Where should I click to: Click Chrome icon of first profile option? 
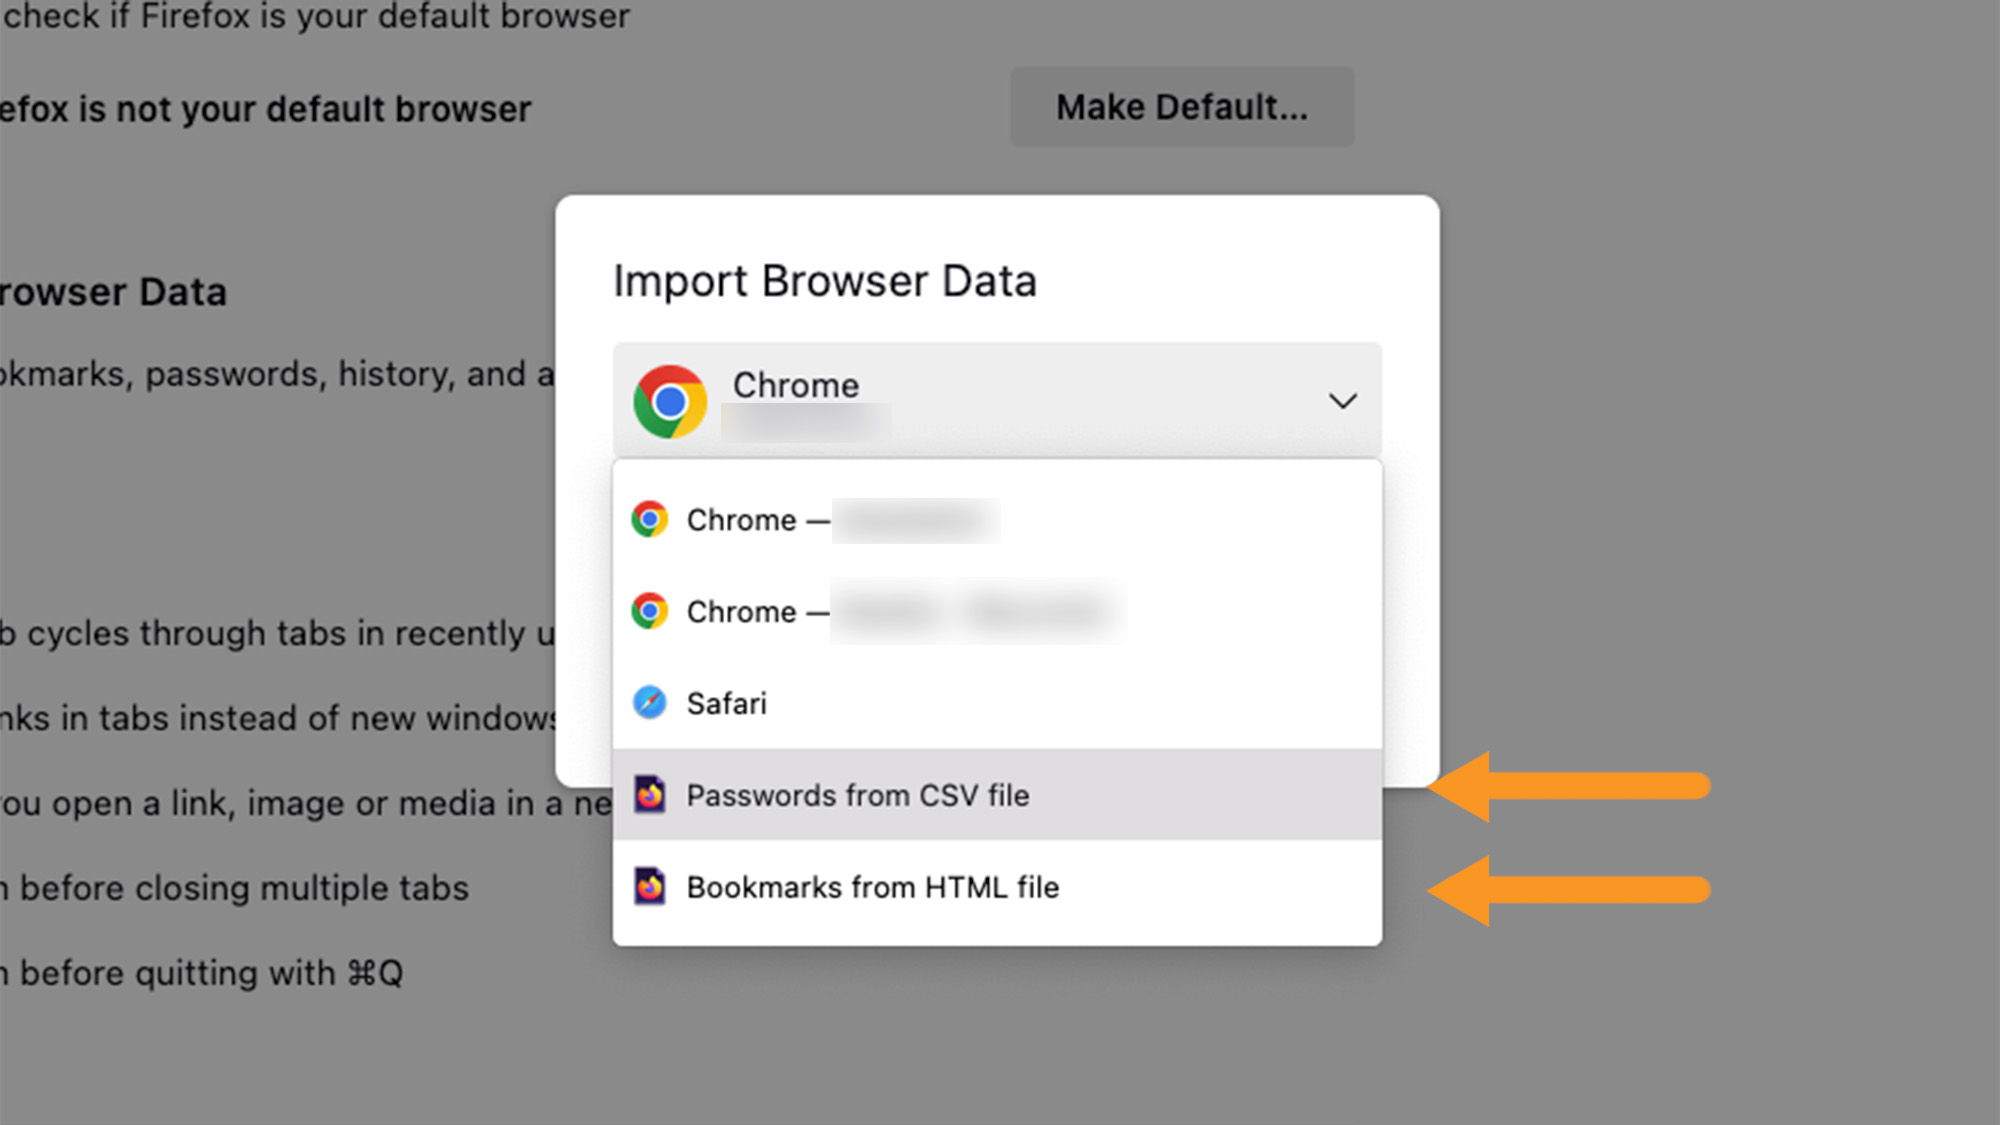pyautogui.click(x=650, y=519)
